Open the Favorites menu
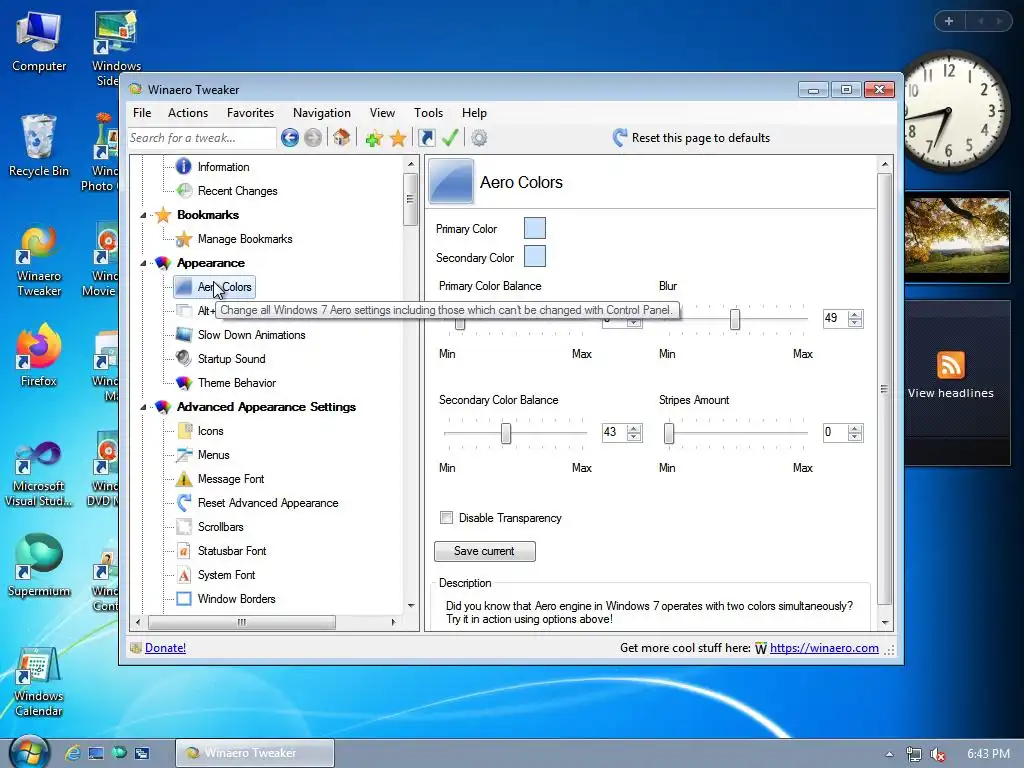The height and width of the screenshot is (768, 1024). pos(250,113)
